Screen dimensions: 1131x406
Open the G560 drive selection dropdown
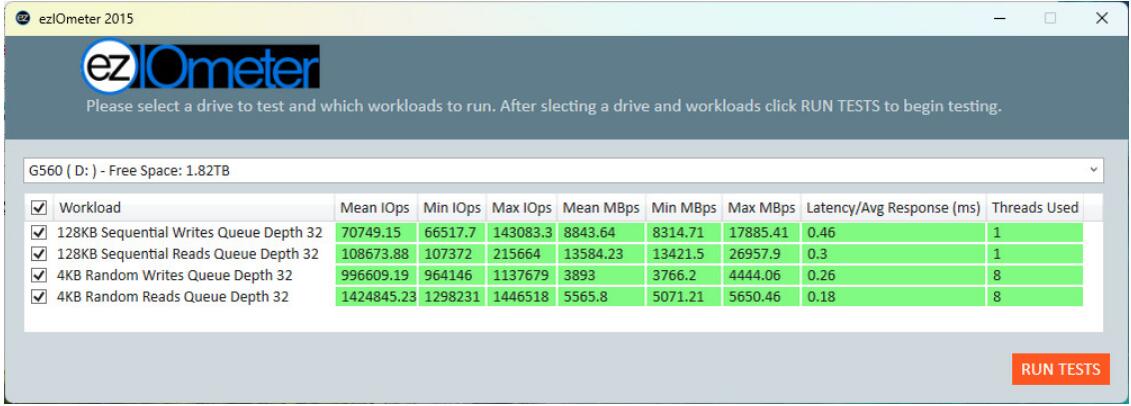coord(560,169)
